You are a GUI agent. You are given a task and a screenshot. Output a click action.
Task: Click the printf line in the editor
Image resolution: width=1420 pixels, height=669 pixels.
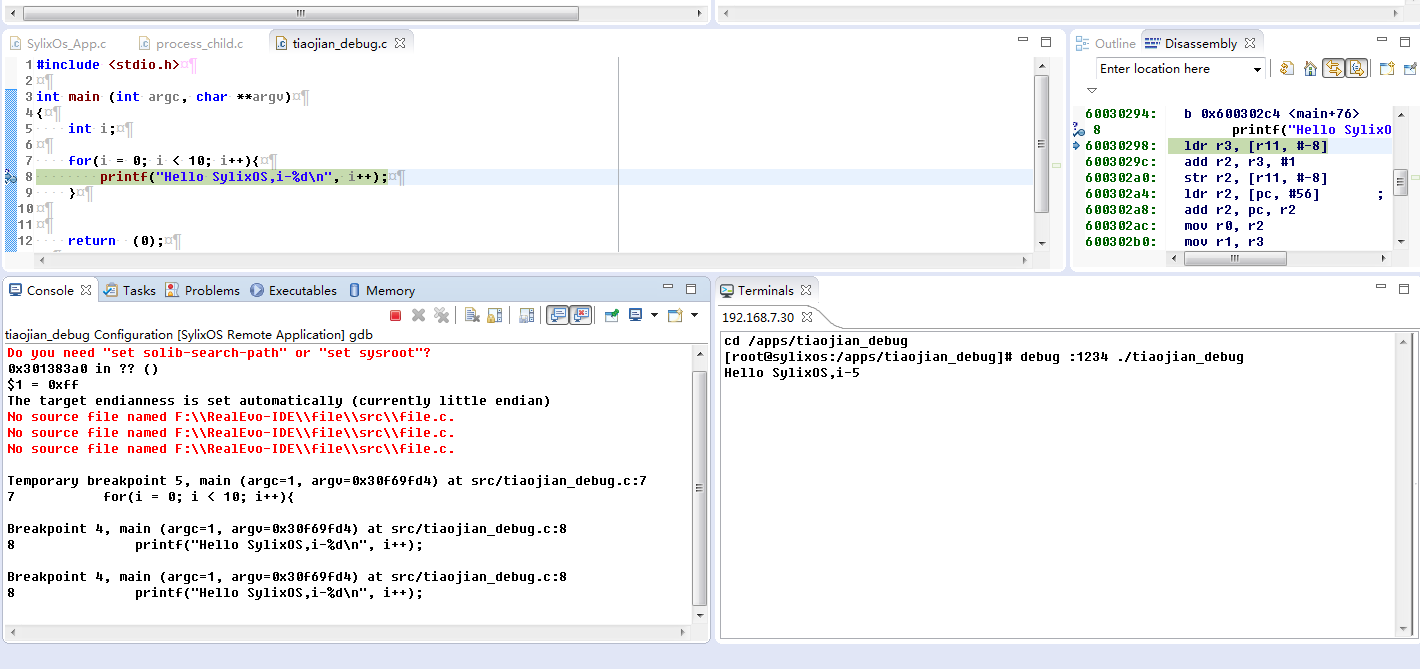pyautogui.click(x=243, y=177)
